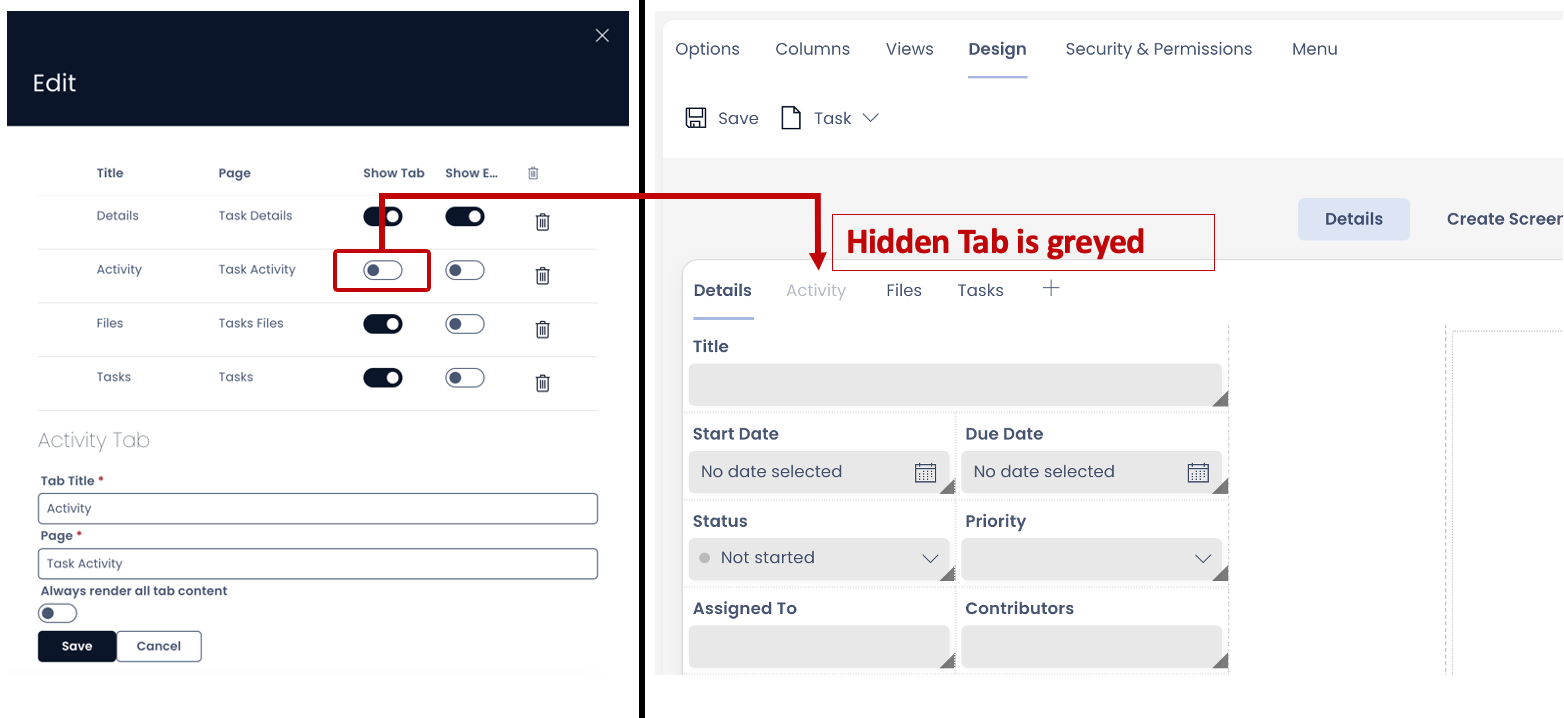Enable Always render all tab content
Screen dimensions: 1564x718
click(x=58, y=613)
